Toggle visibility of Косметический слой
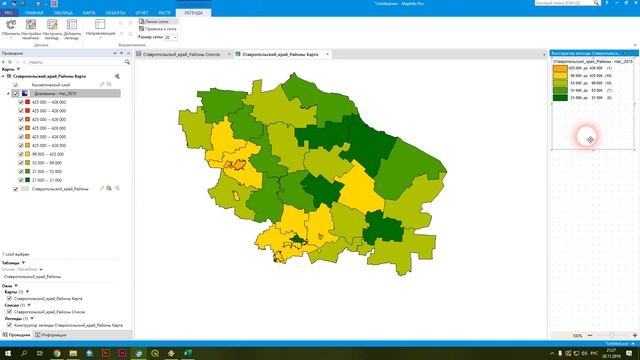Viewport: 640px width, 360px height. point(16,85)
